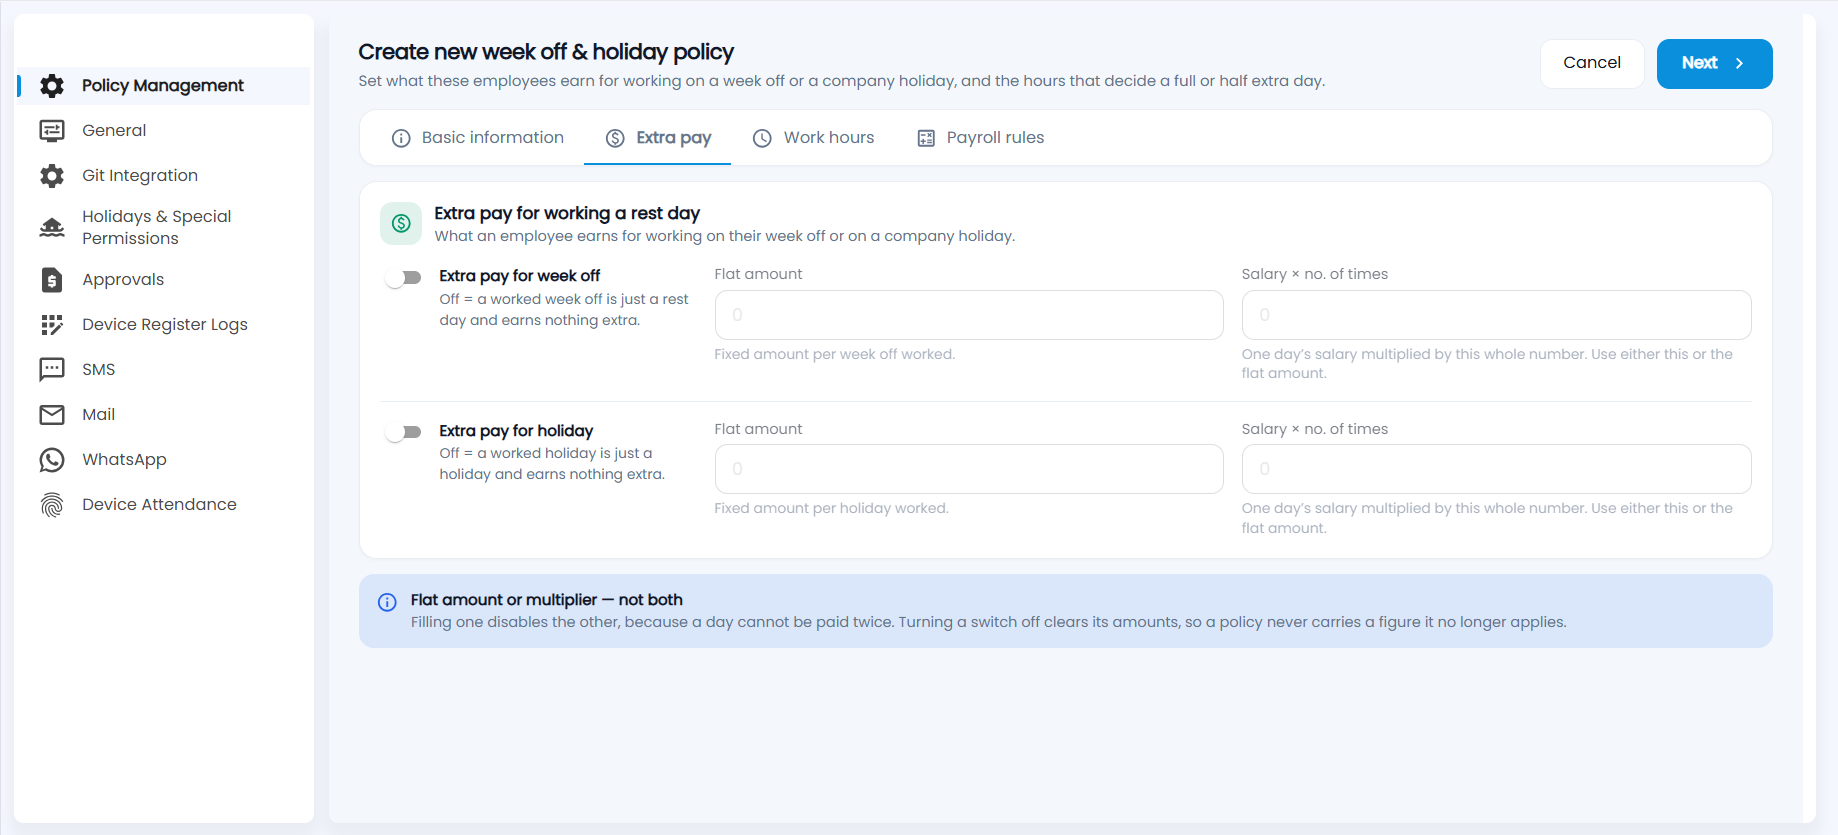Open Device Attendance fingerprint icon
Screen dimensions: 1838x835
click(x=52, y=505)
